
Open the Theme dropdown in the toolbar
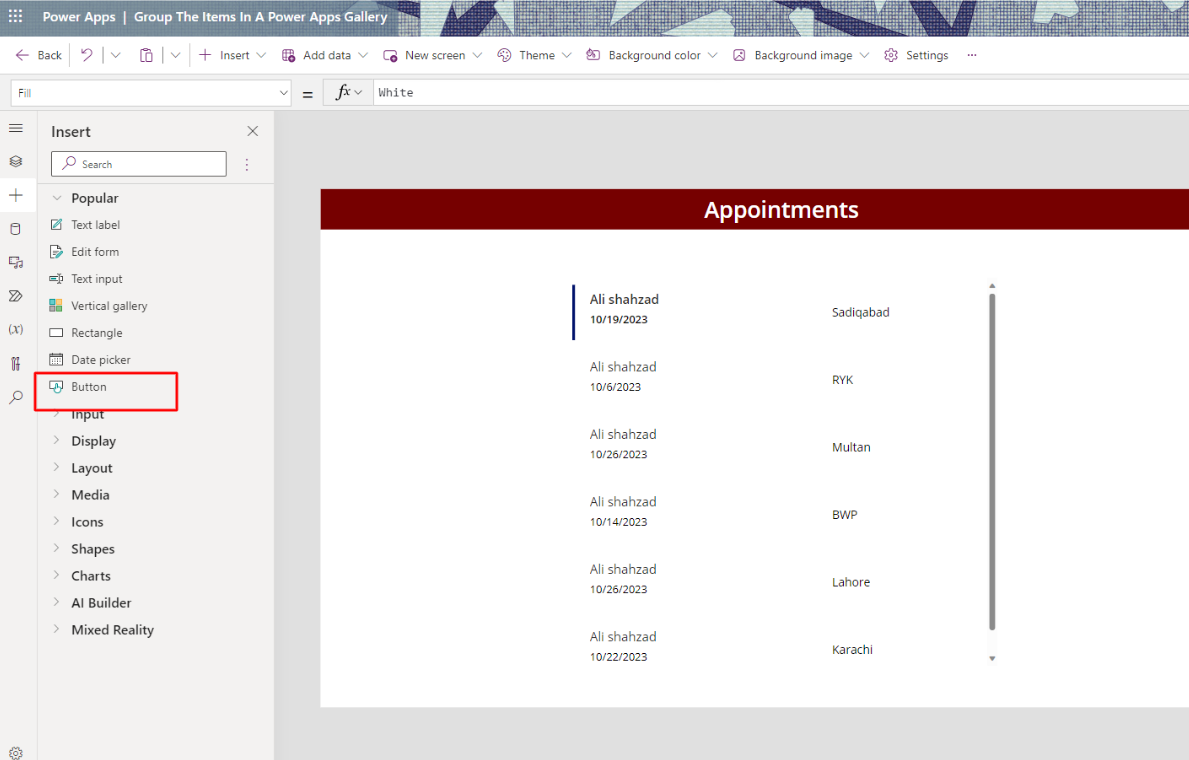534,55
